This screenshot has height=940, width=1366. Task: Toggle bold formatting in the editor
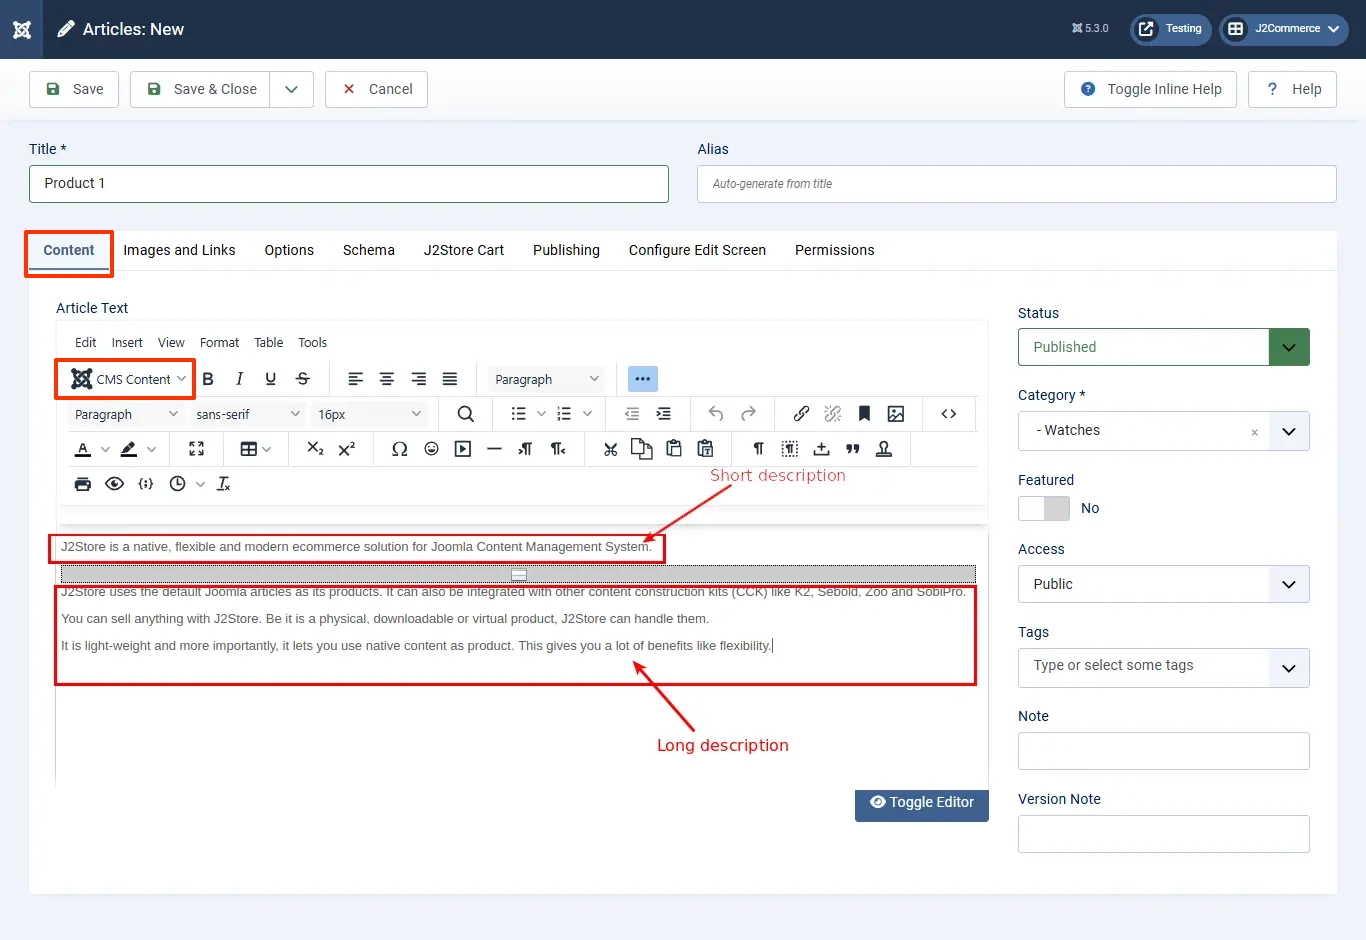208,379
